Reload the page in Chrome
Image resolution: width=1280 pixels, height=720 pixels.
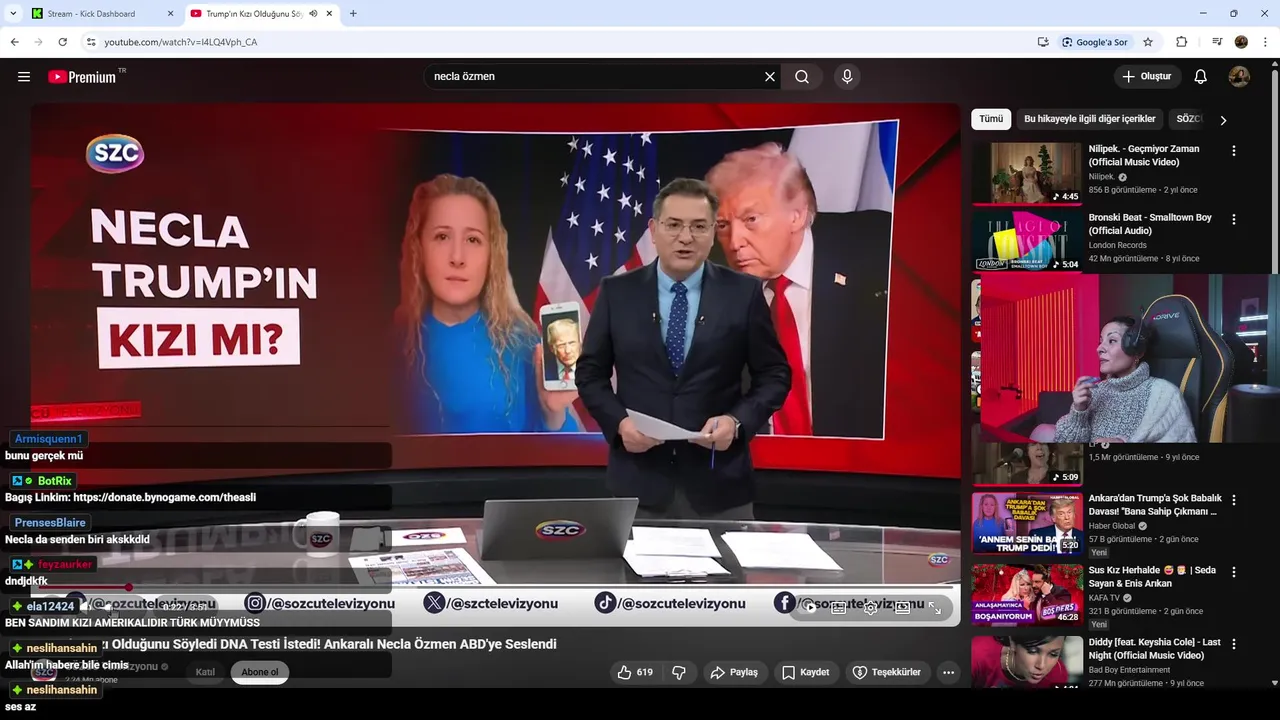[62, 42]
